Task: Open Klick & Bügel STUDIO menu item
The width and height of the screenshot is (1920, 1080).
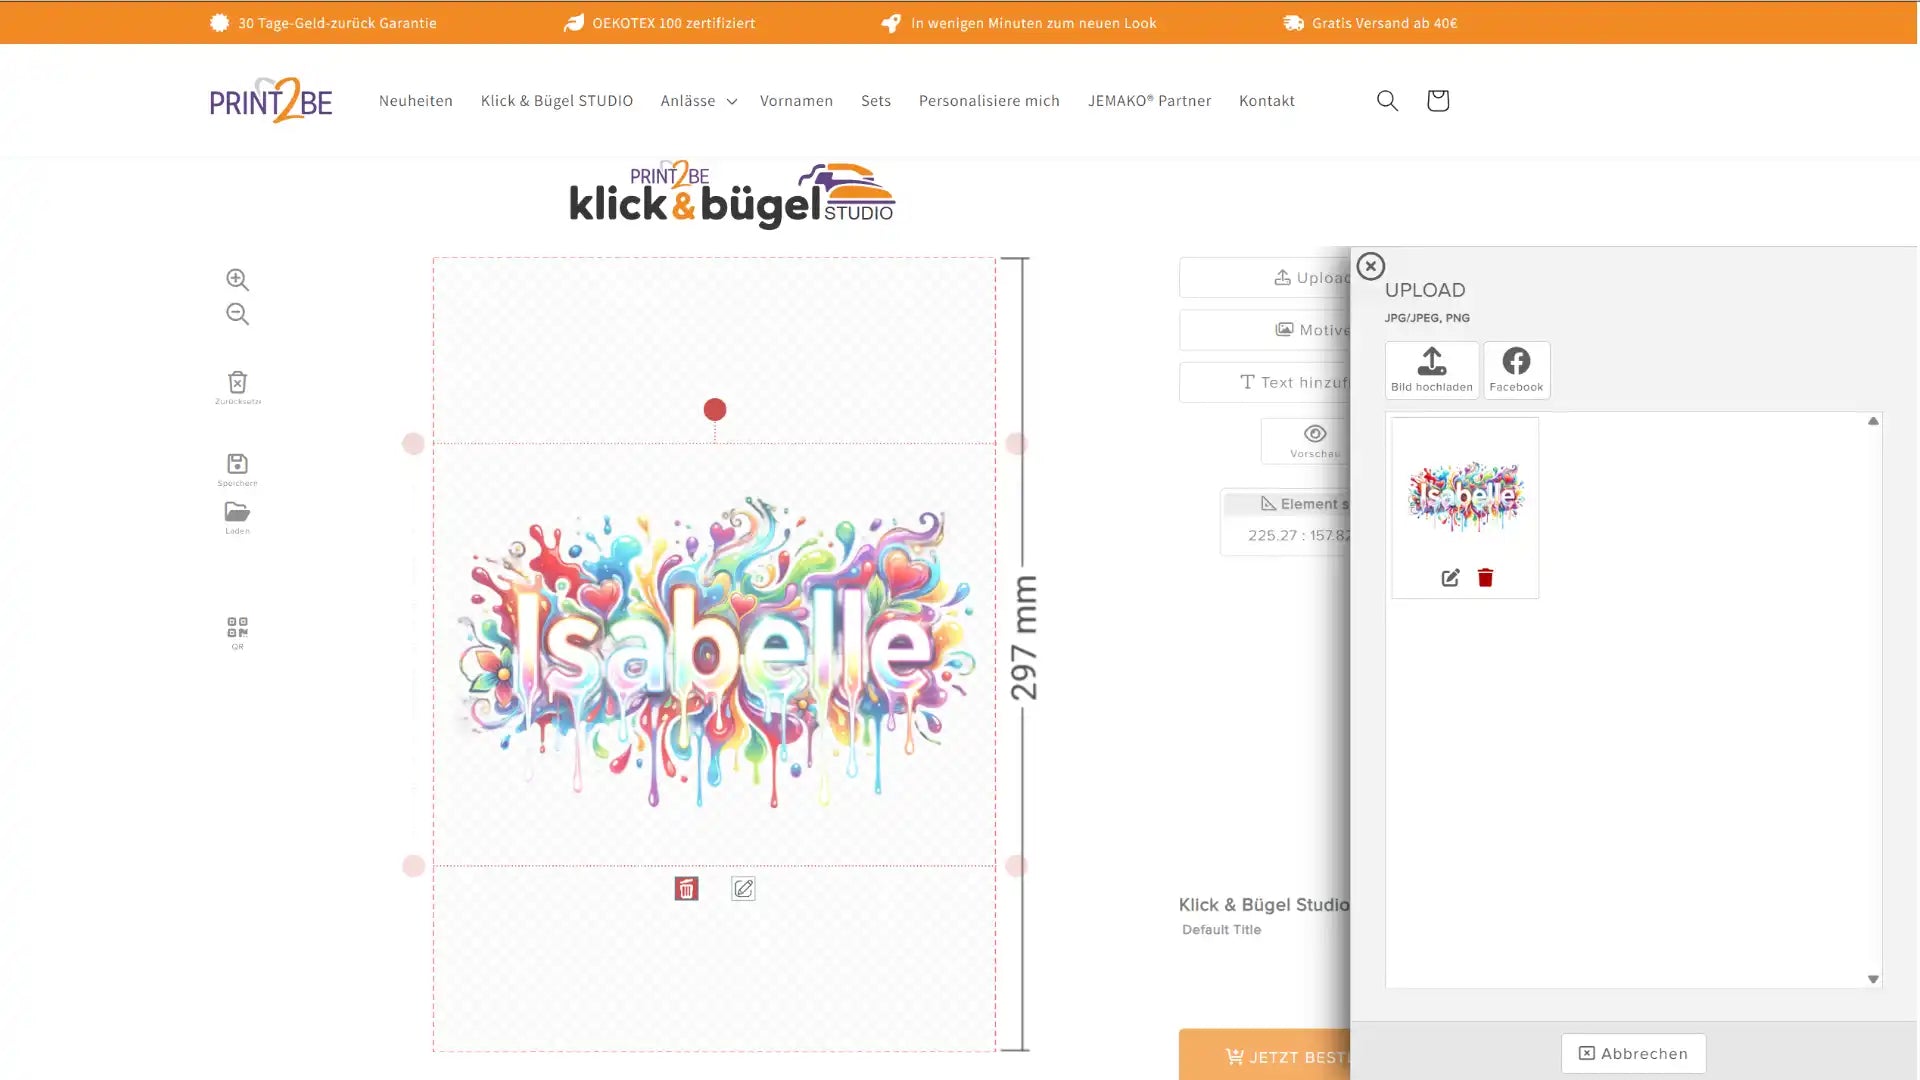Action: pyautogui.click(x=556, y=100)
